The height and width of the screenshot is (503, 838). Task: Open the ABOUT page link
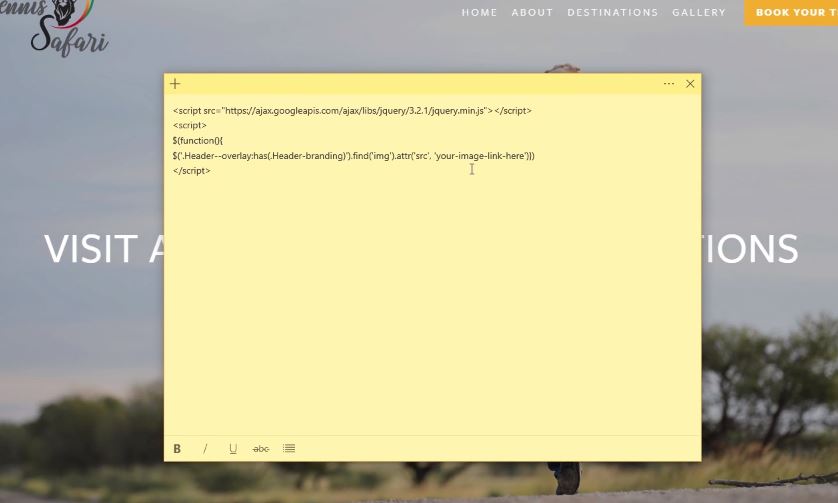(x=532, y=12)
